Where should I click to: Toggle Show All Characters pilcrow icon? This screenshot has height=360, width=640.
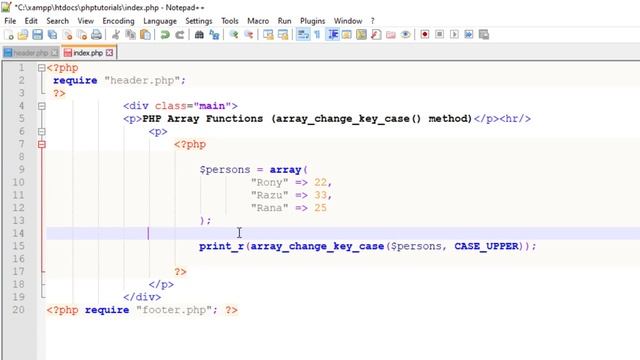[318, 35]
